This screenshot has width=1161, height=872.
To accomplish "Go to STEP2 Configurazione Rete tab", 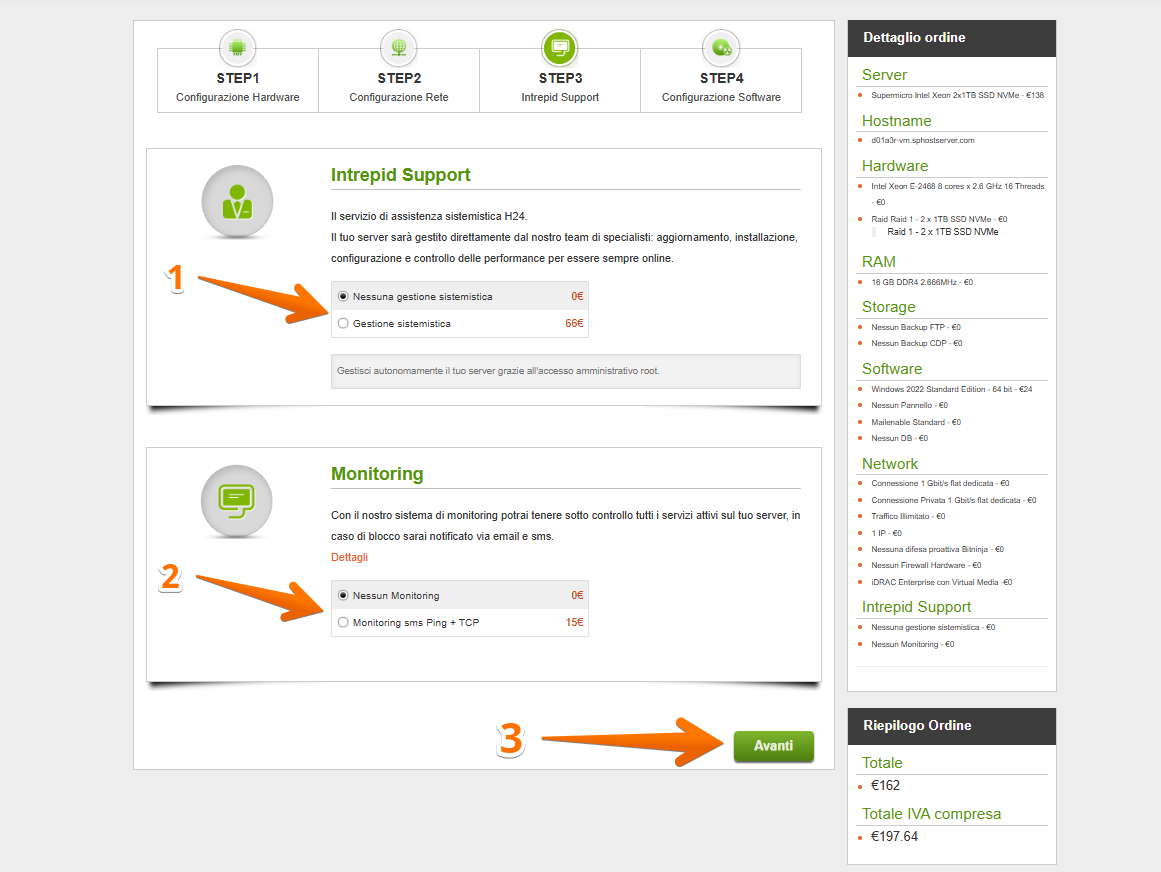I will point(399,88).
